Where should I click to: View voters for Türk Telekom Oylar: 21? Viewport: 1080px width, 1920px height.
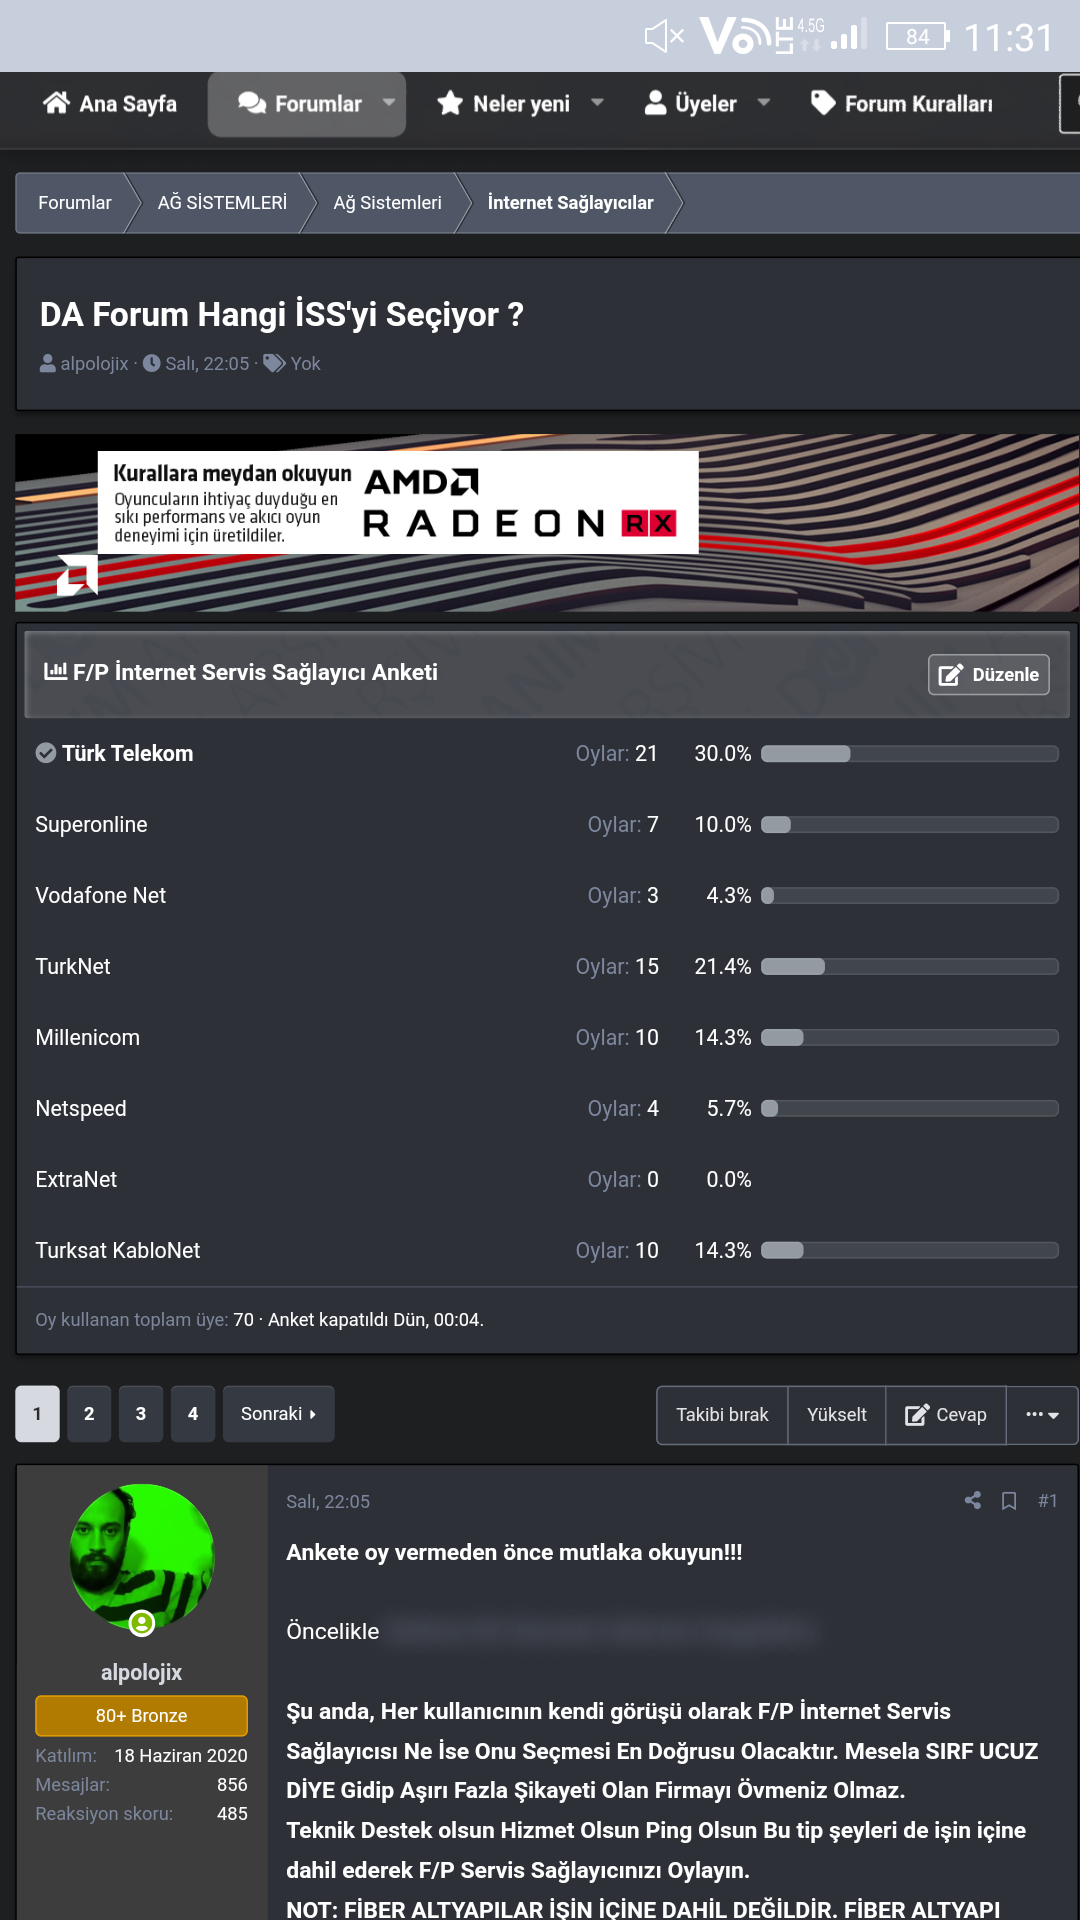pyautogui.click(x=617, y=754)
